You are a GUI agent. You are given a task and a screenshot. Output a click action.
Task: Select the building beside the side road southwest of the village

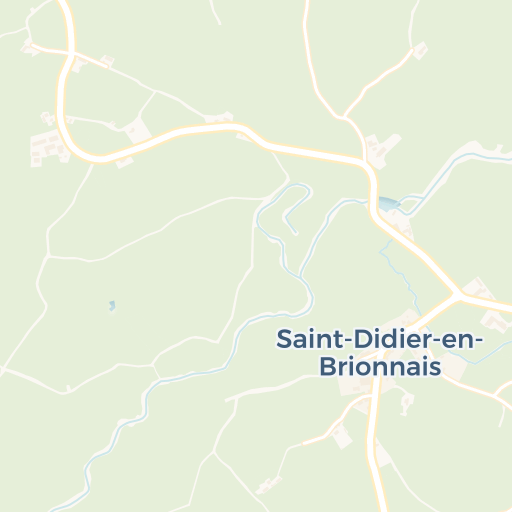342,436
